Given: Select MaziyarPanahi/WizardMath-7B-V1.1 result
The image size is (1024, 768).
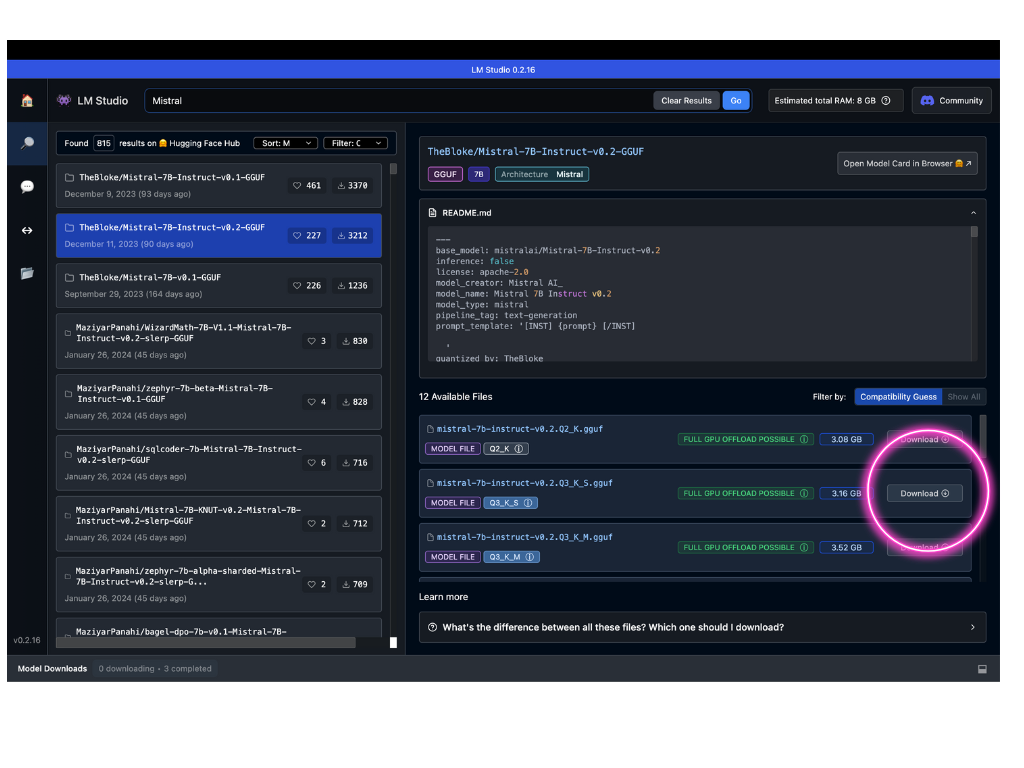Looking at the screenshot, I should [219, 341].
